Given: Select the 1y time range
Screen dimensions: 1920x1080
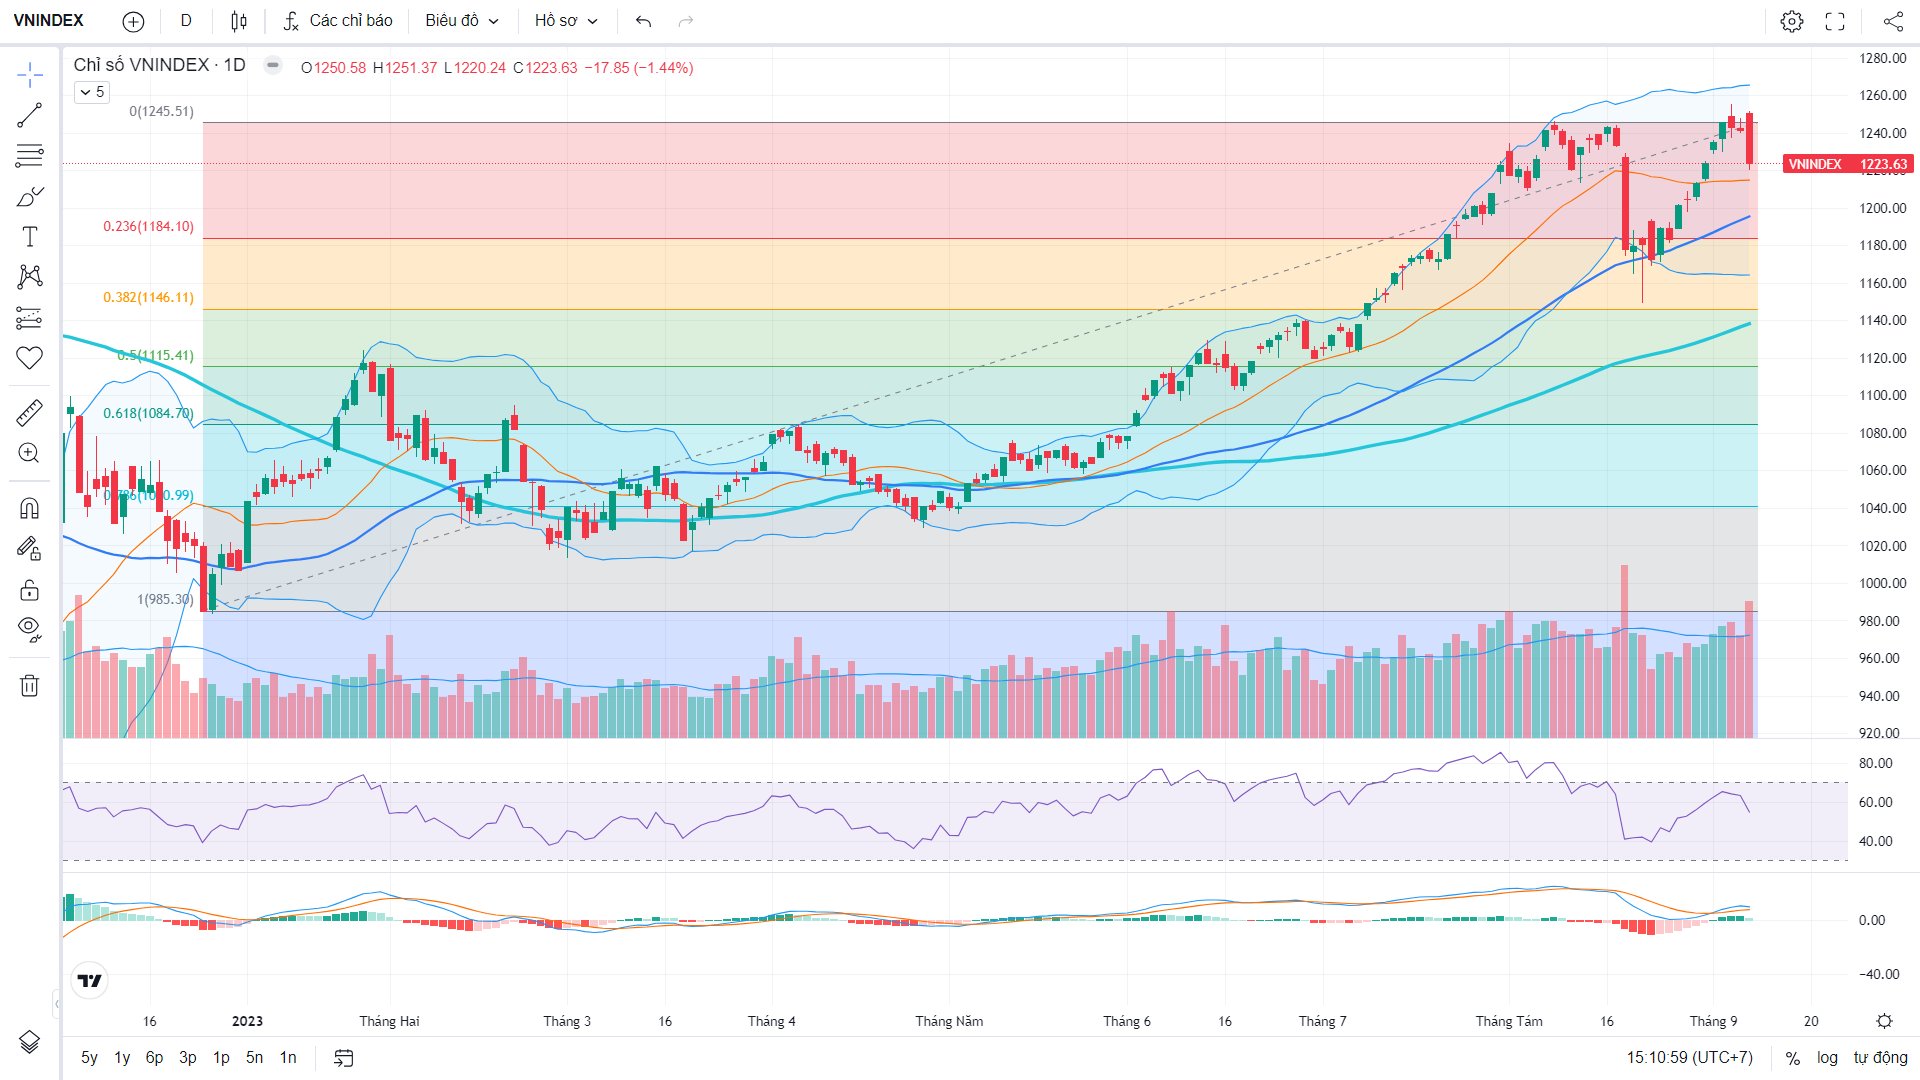Looking at the screenshot, I should click(x=122, y=1058).
